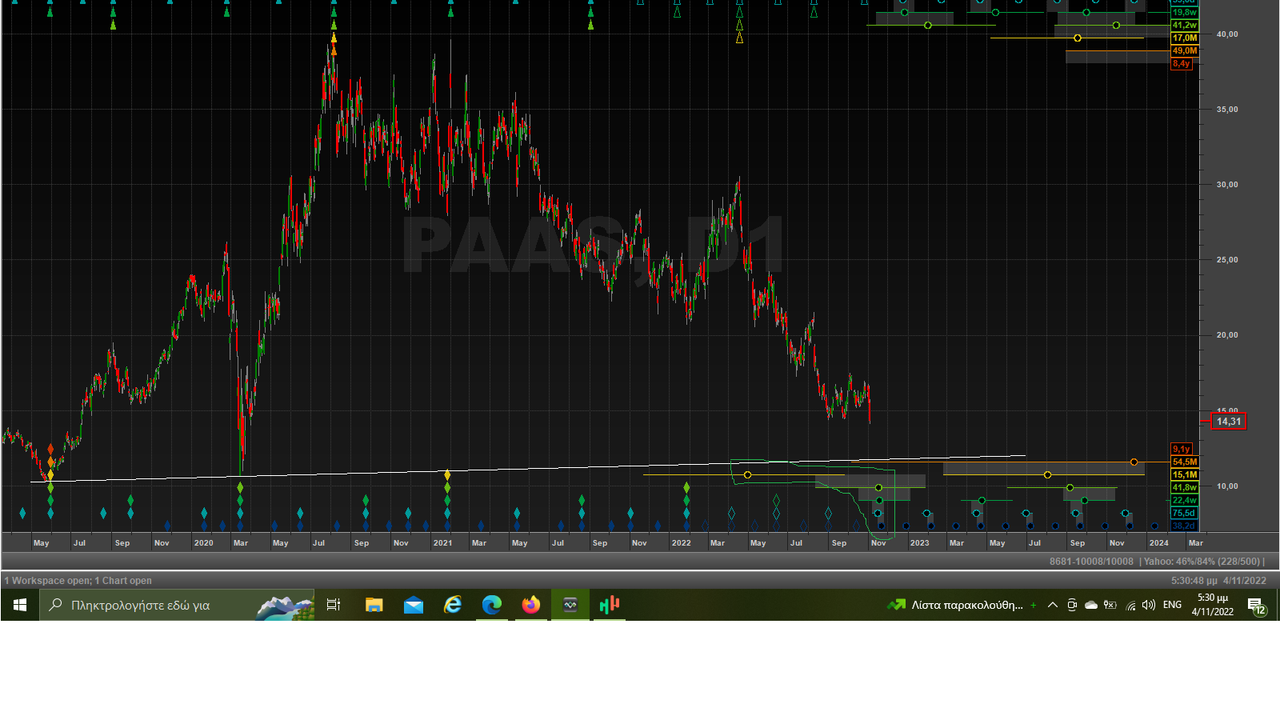The height and width of the screenshot is (720, 1280).
Task: Select the 15,1M cycle label at bottom
Action: [1184, 475]
